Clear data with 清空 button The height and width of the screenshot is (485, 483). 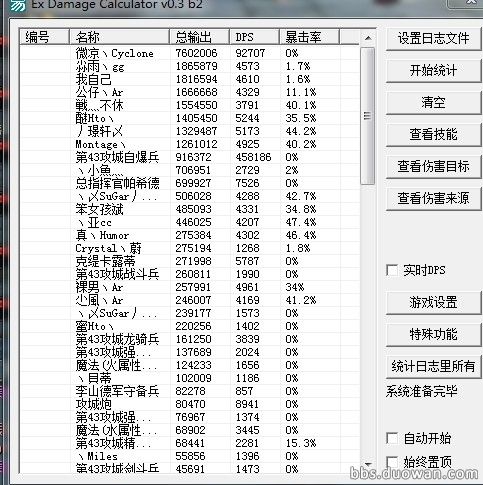point(433,102)
